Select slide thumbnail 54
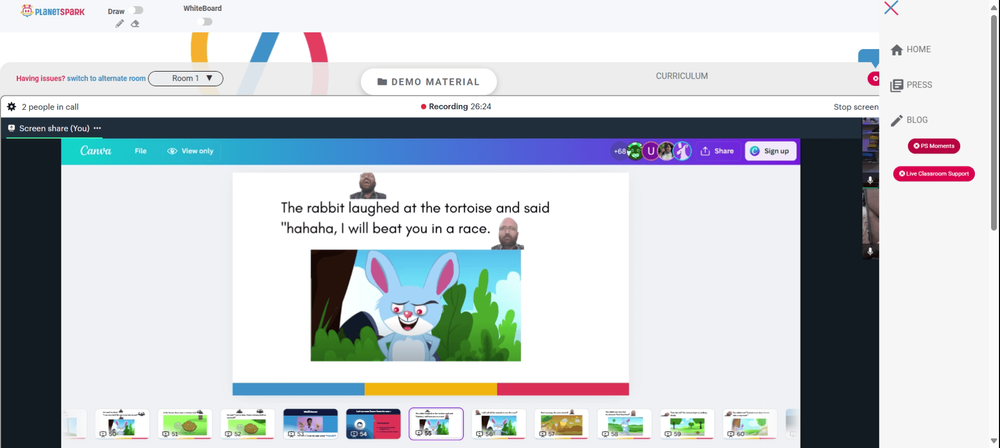 373,424
